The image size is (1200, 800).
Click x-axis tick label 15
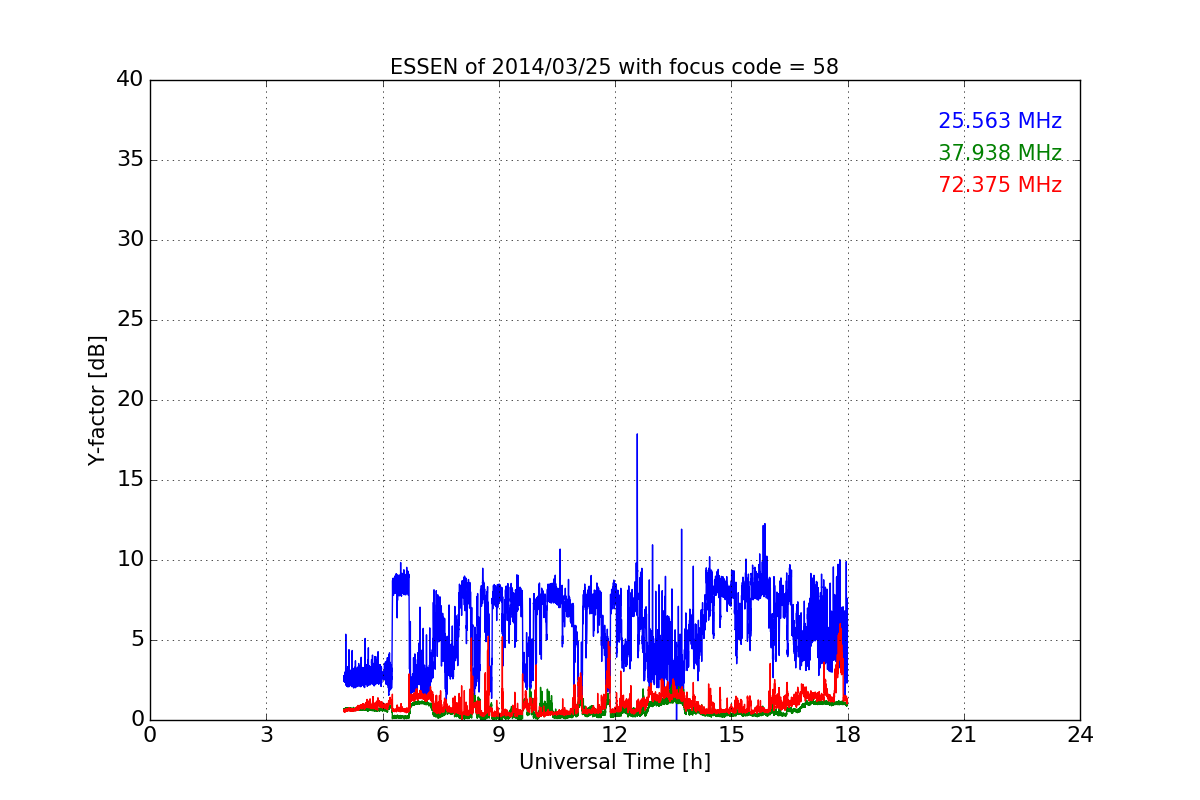(x=731, y=735)
